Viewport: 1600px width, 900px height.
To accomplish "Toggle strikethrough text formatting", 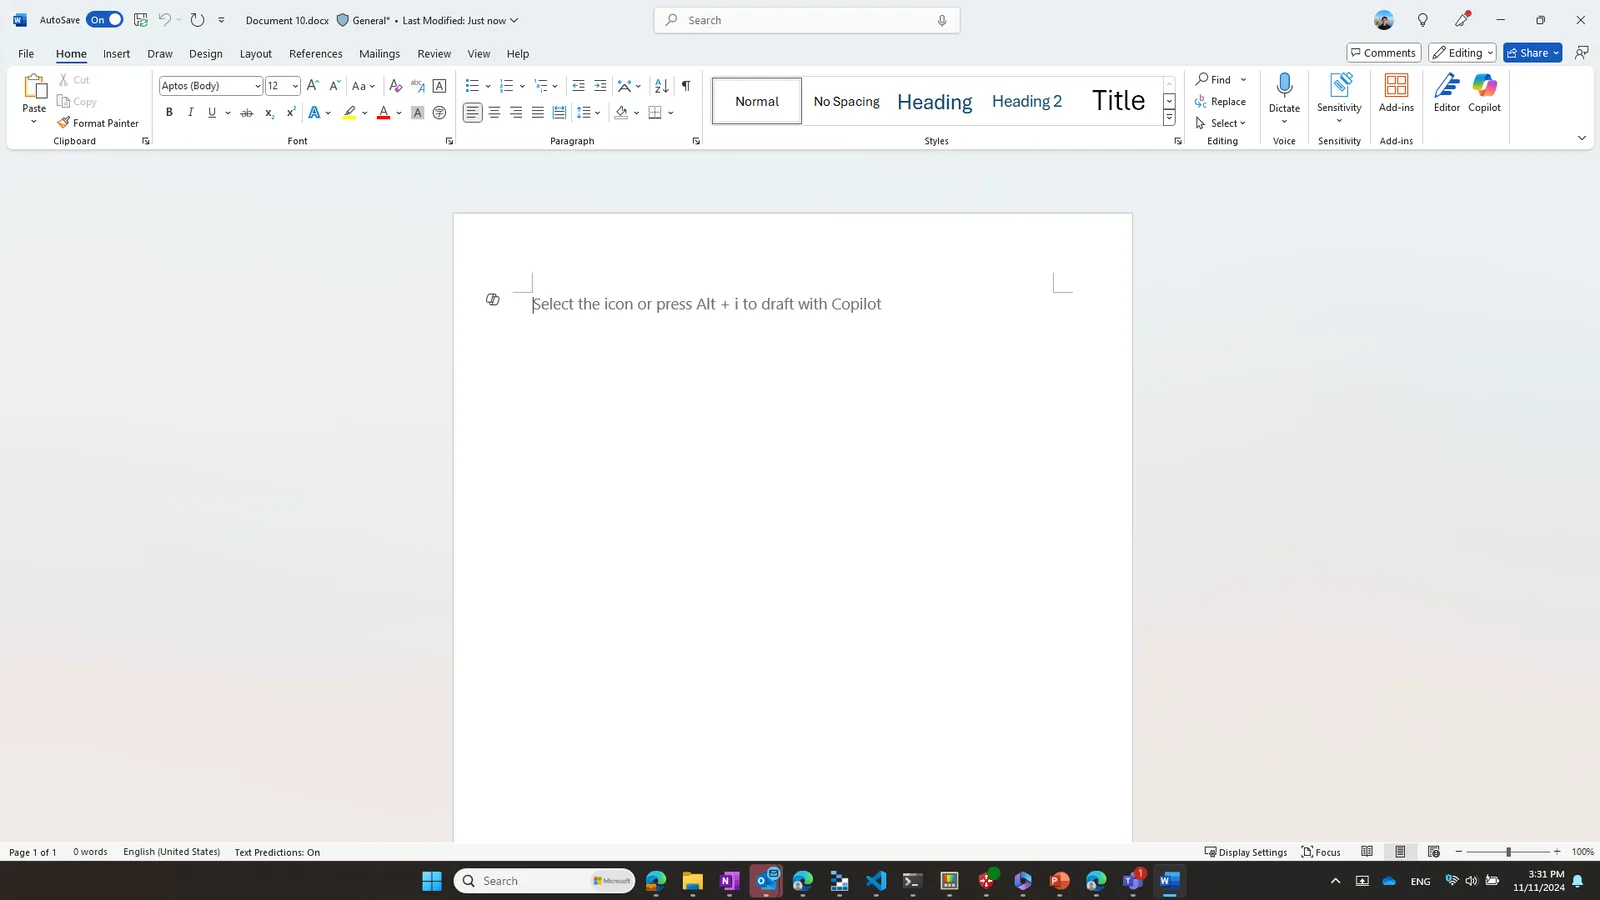I will pyautogui.click(x=246, y=113).
